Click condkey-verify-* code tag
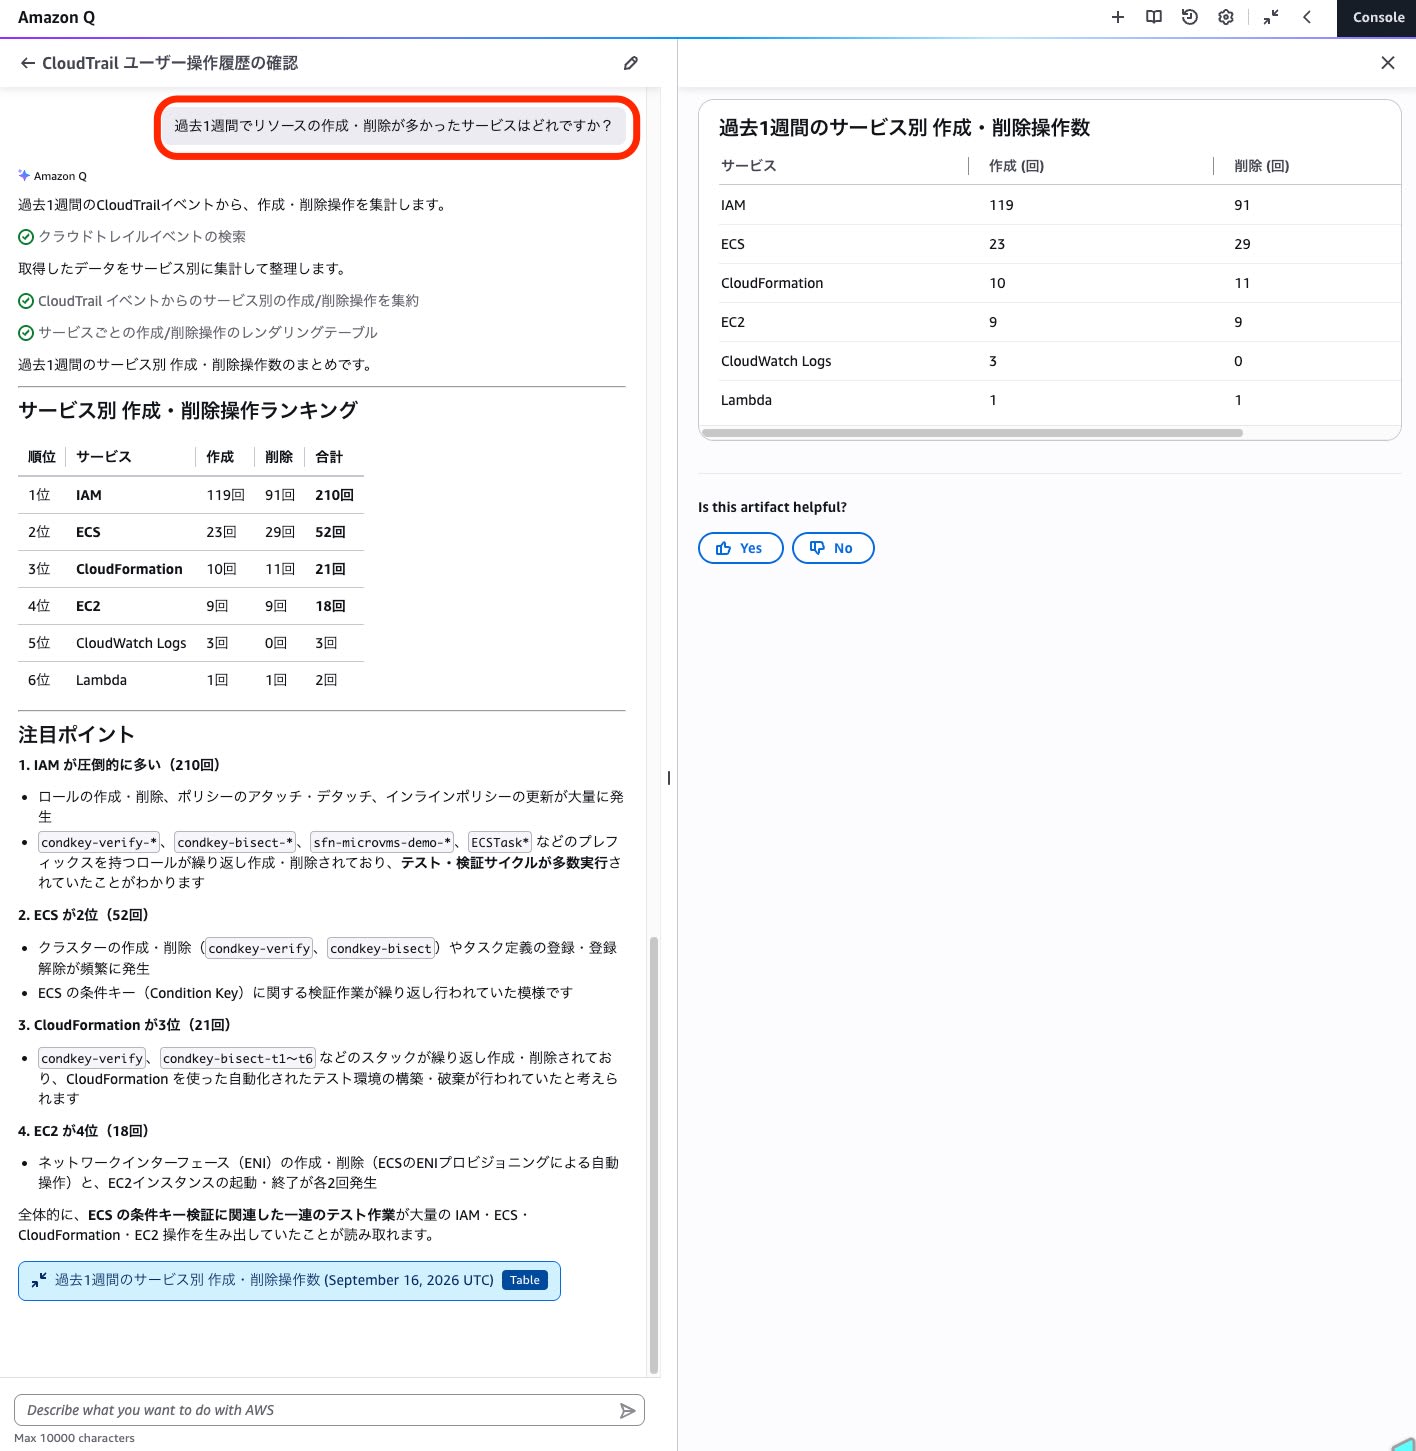The height and width of the screenshot is (1451, 1416). 98,842
